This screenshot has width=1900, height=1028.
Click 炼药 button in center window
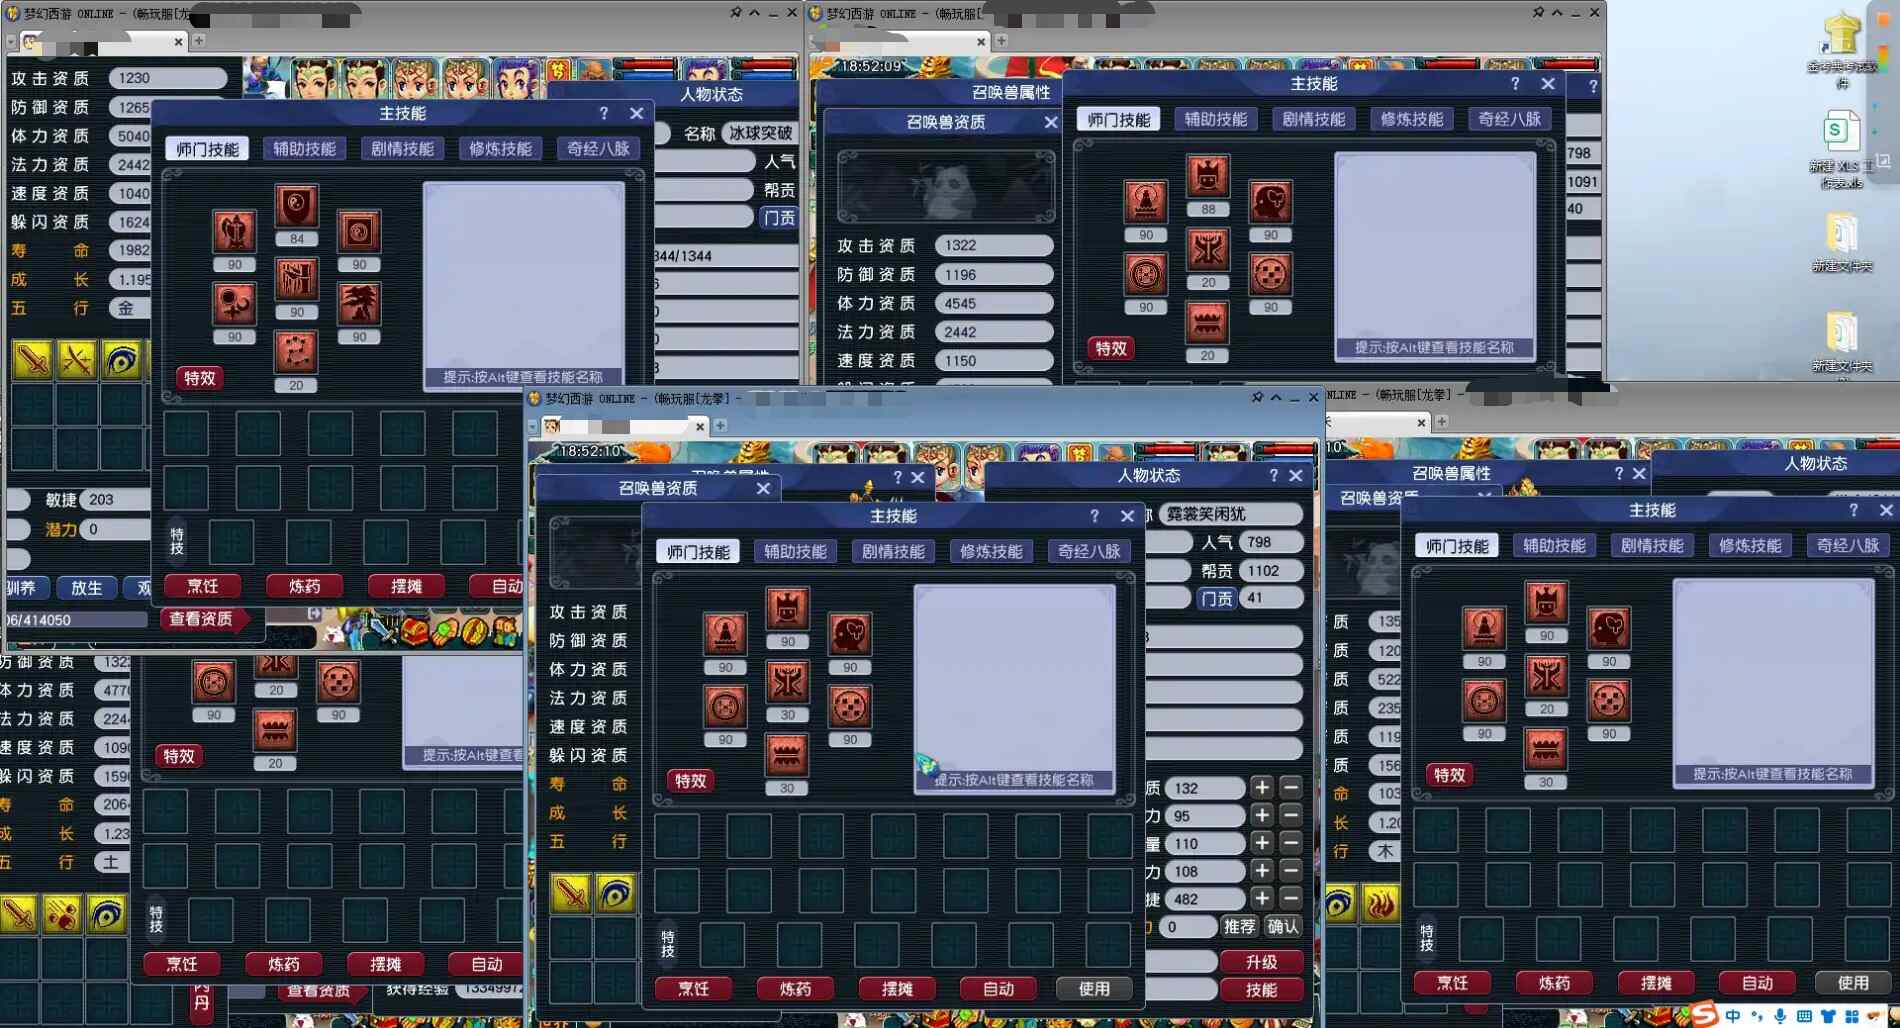[x=796, y=988]
